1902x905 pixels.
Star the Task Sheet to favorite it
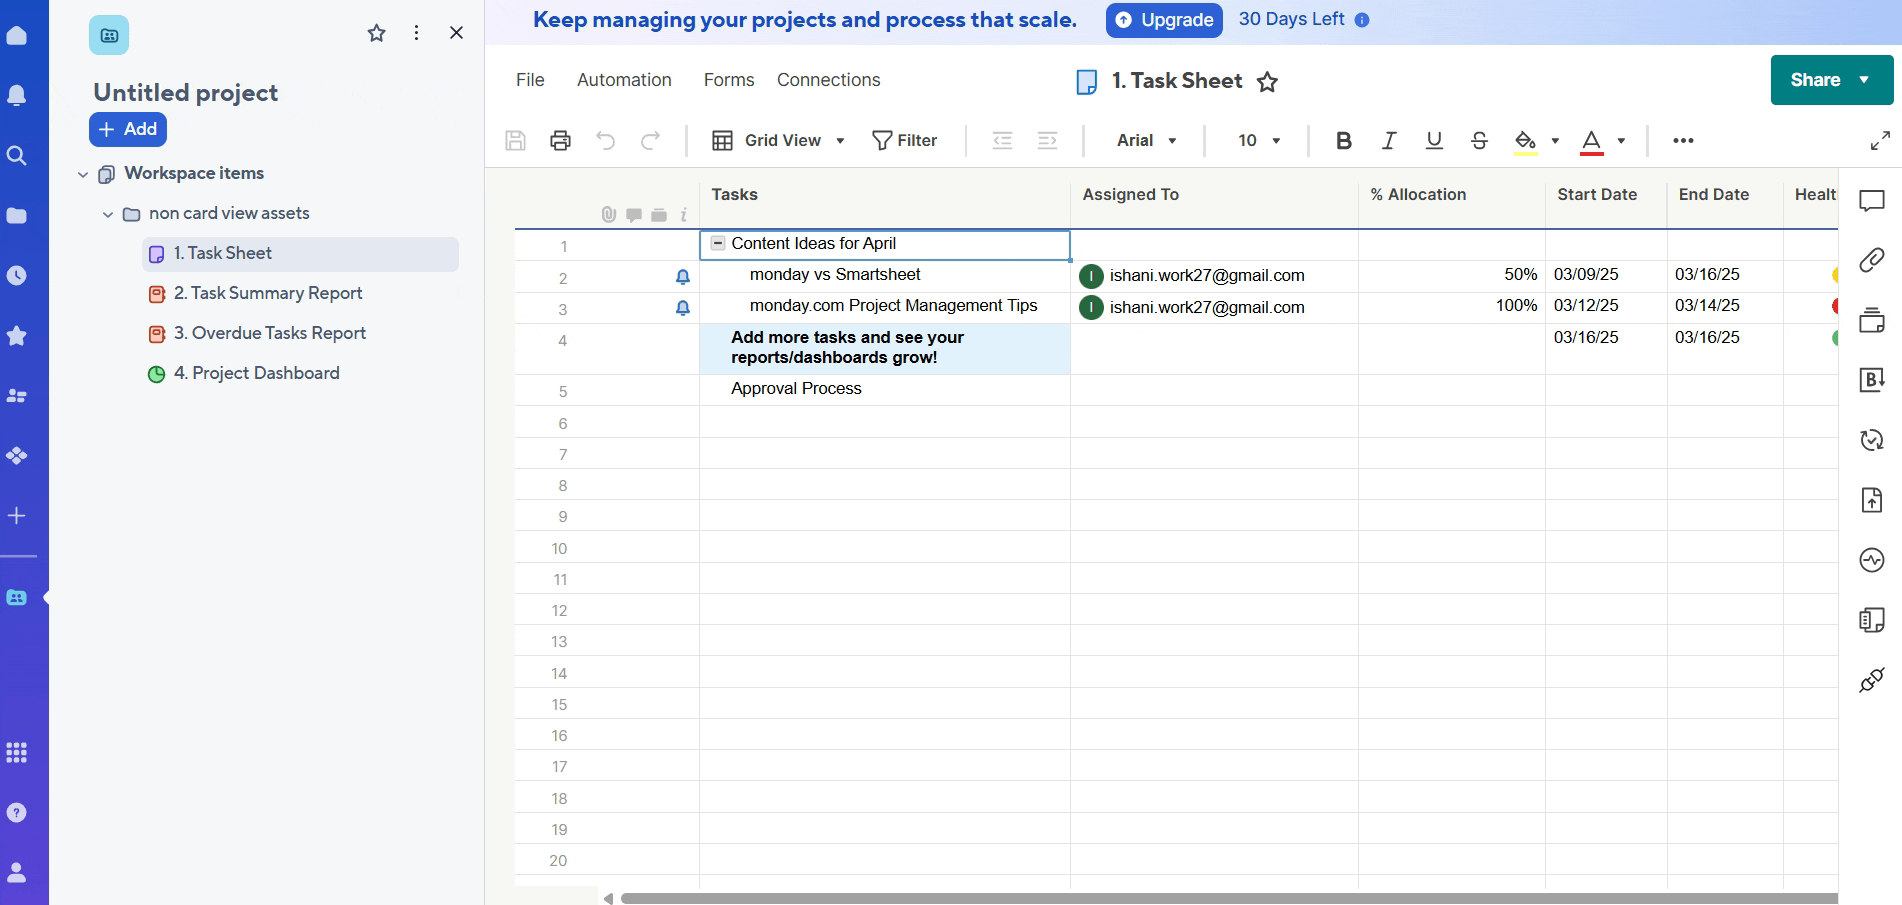(x=1267, y=82)
